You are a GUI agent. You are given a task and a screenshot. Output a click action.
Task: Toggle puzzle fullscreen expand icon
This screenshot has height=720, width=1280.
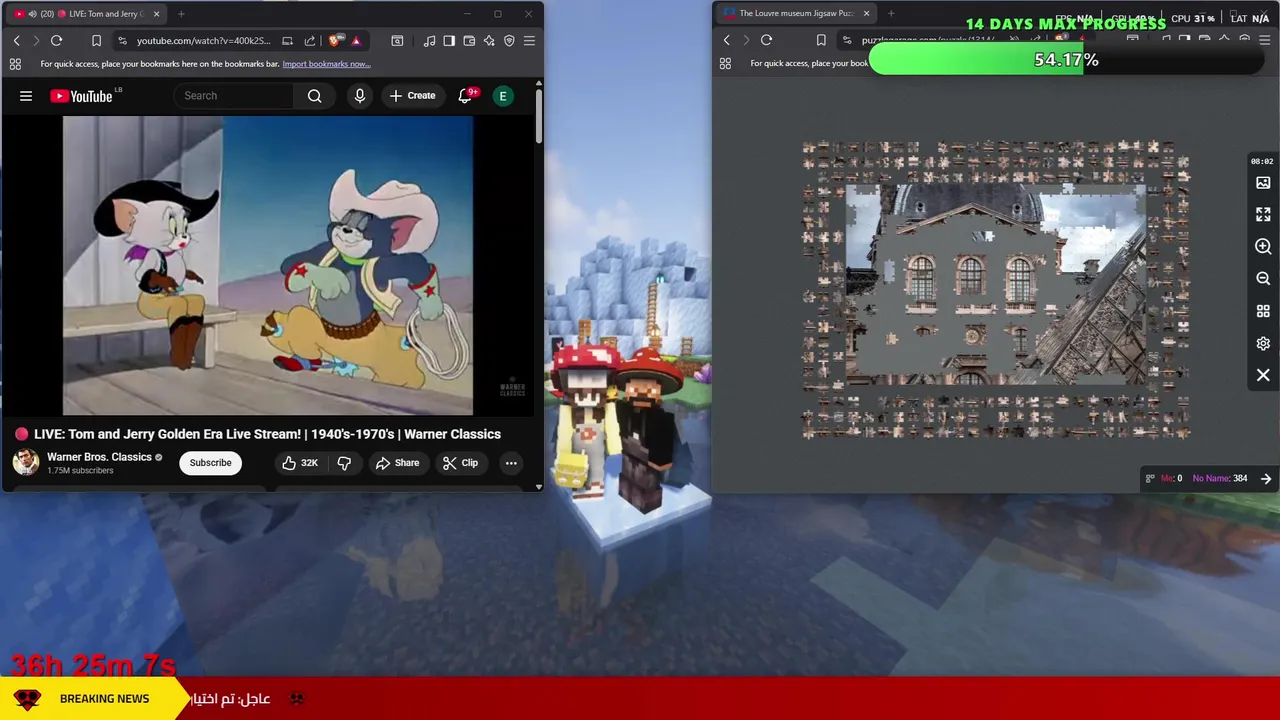coord(1263,215)
